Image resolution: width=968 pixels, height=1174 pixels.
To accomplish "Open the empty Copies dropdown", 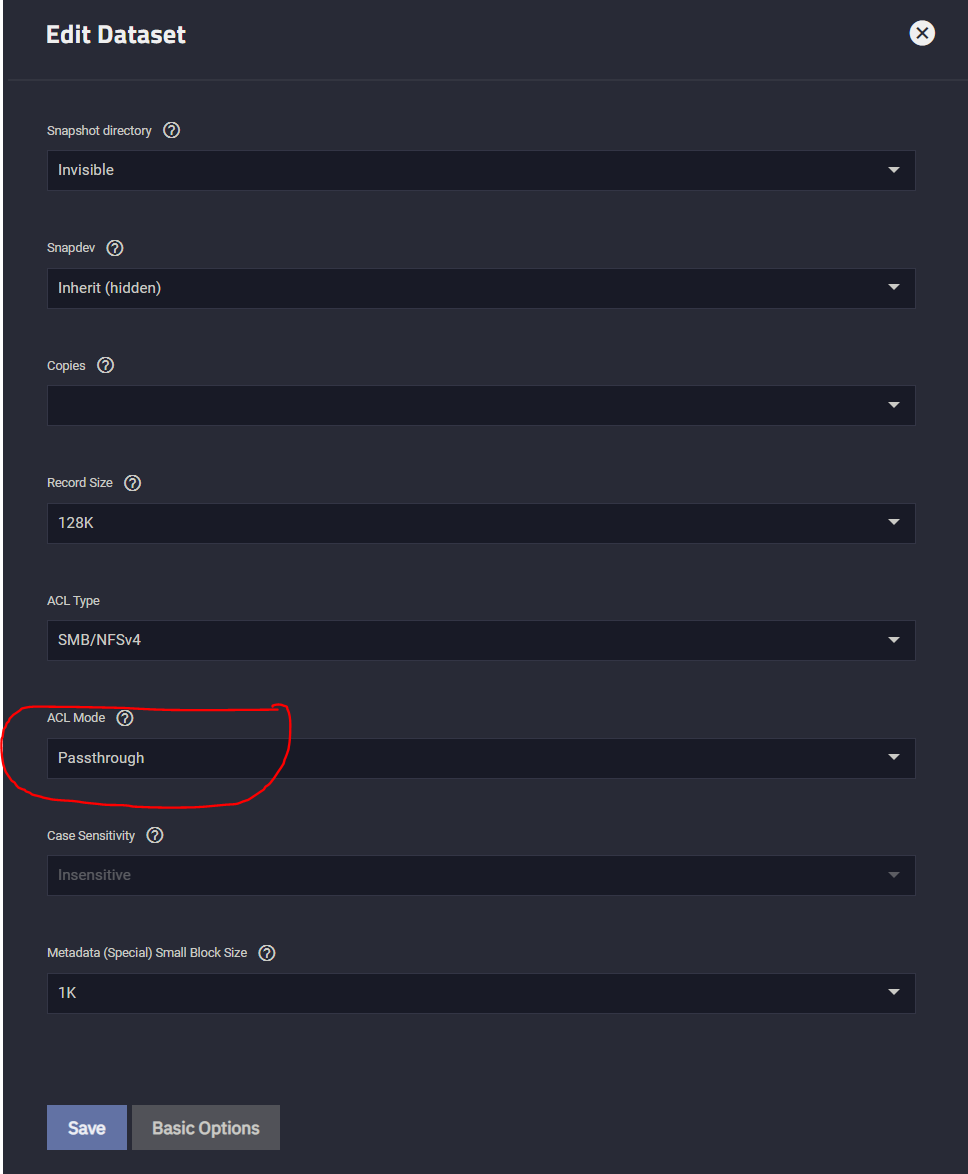I will click(481, 406).
